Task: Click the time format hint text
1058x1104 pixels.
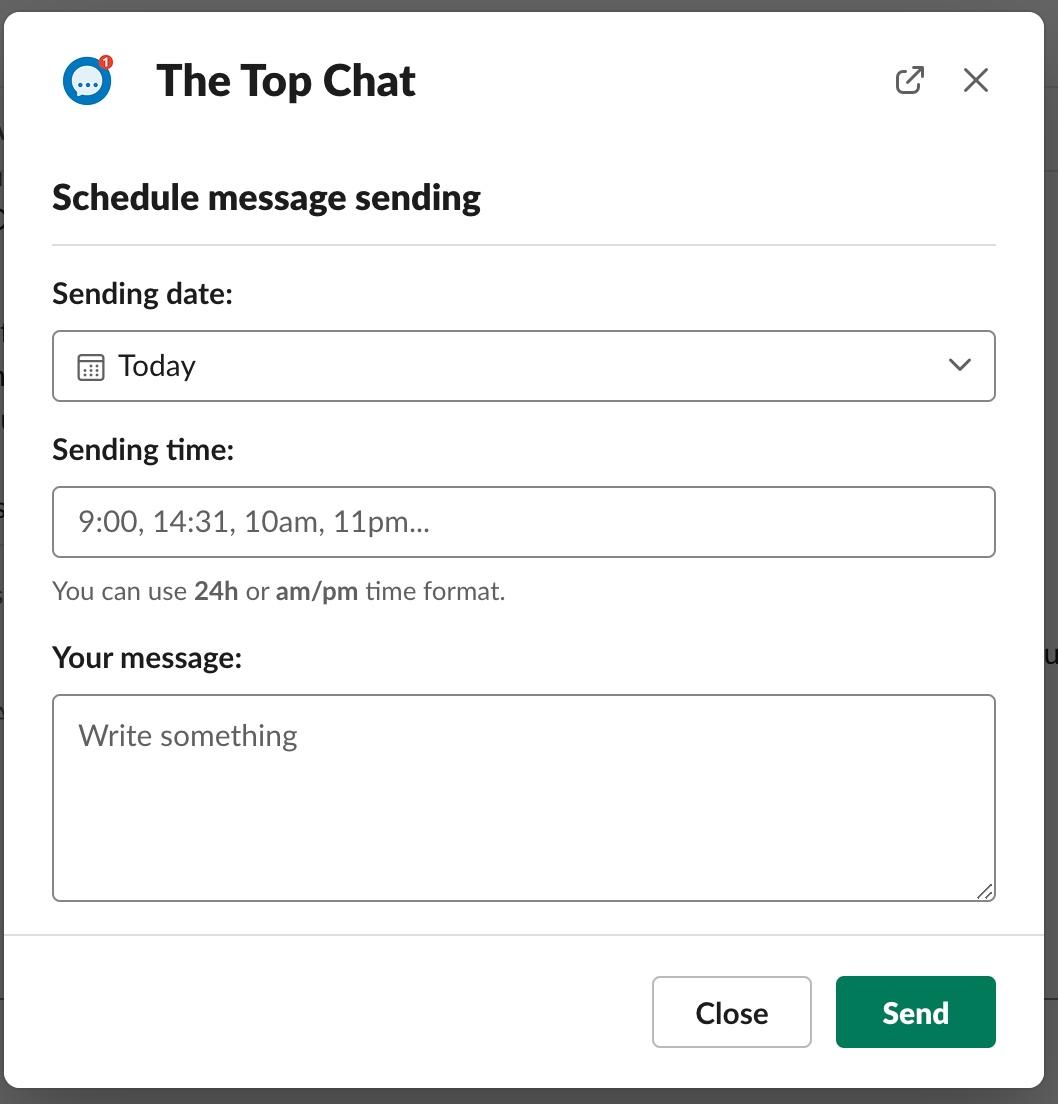Action: 279,591
